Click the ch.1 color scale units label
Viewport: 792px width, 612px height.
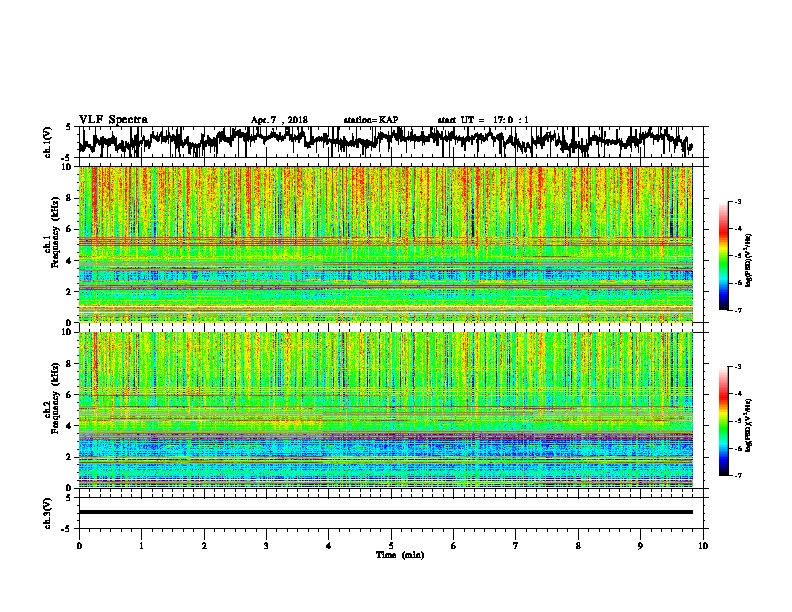coord(749,261)
